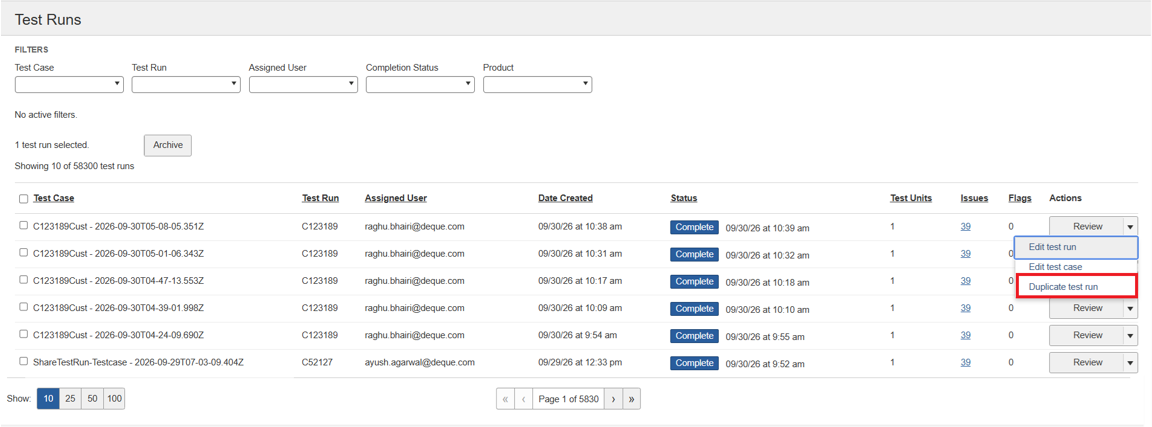Image resolution: width=1152 pixels, height=427 pixels.
Task: Open the Product filter dropdown
Action: pyautogui.click(x=538, y=85)
